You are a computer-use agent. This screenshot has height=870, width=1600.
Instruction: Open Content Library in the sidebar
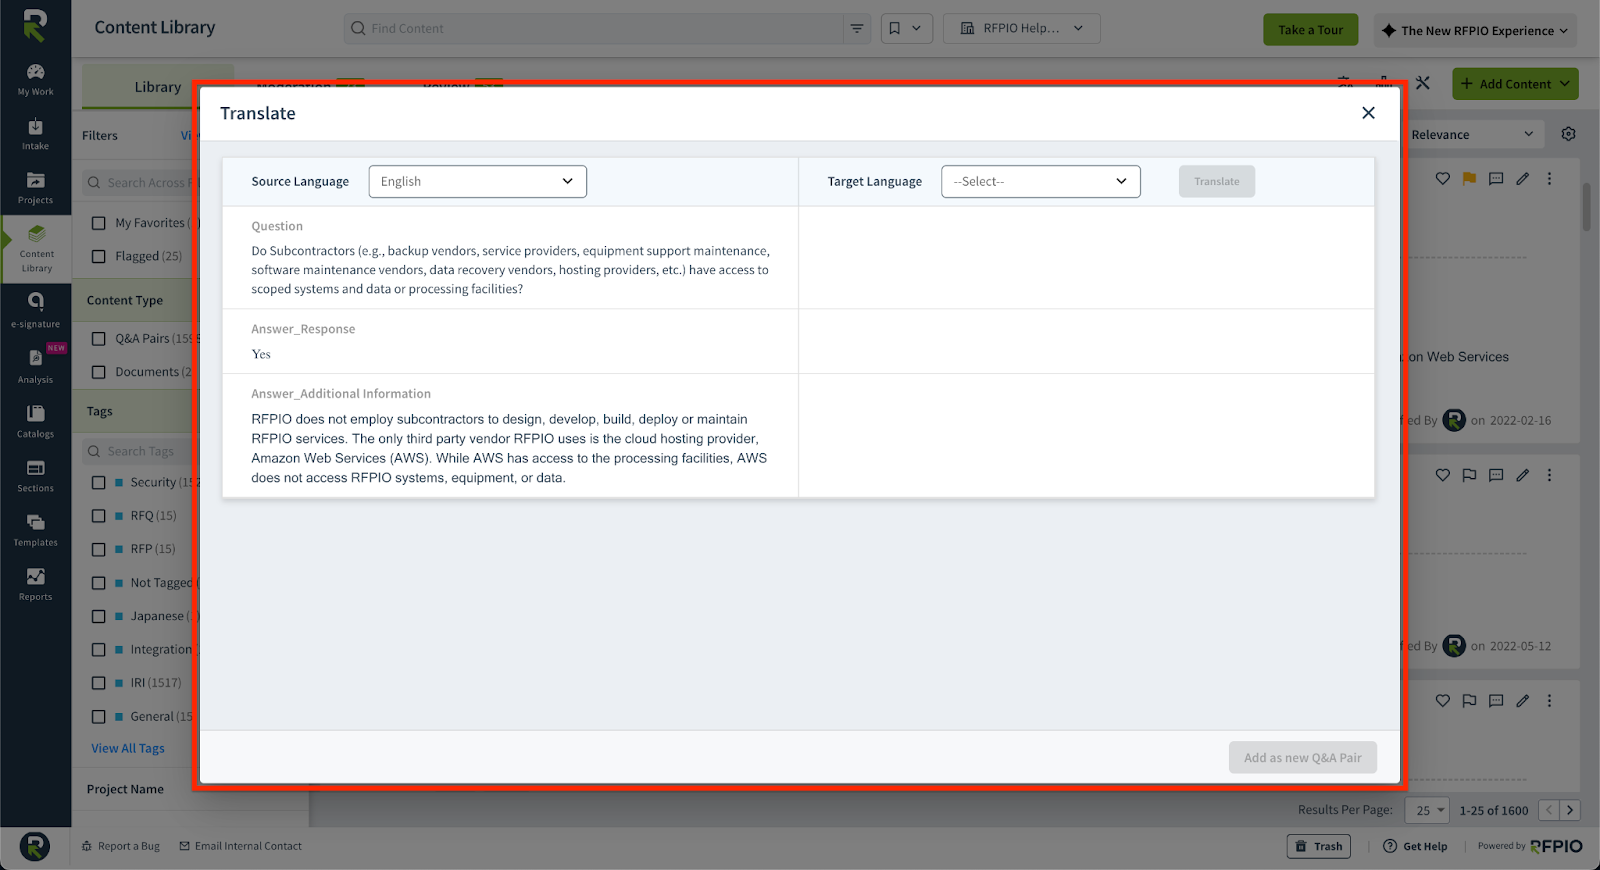(x=36, y=249)
